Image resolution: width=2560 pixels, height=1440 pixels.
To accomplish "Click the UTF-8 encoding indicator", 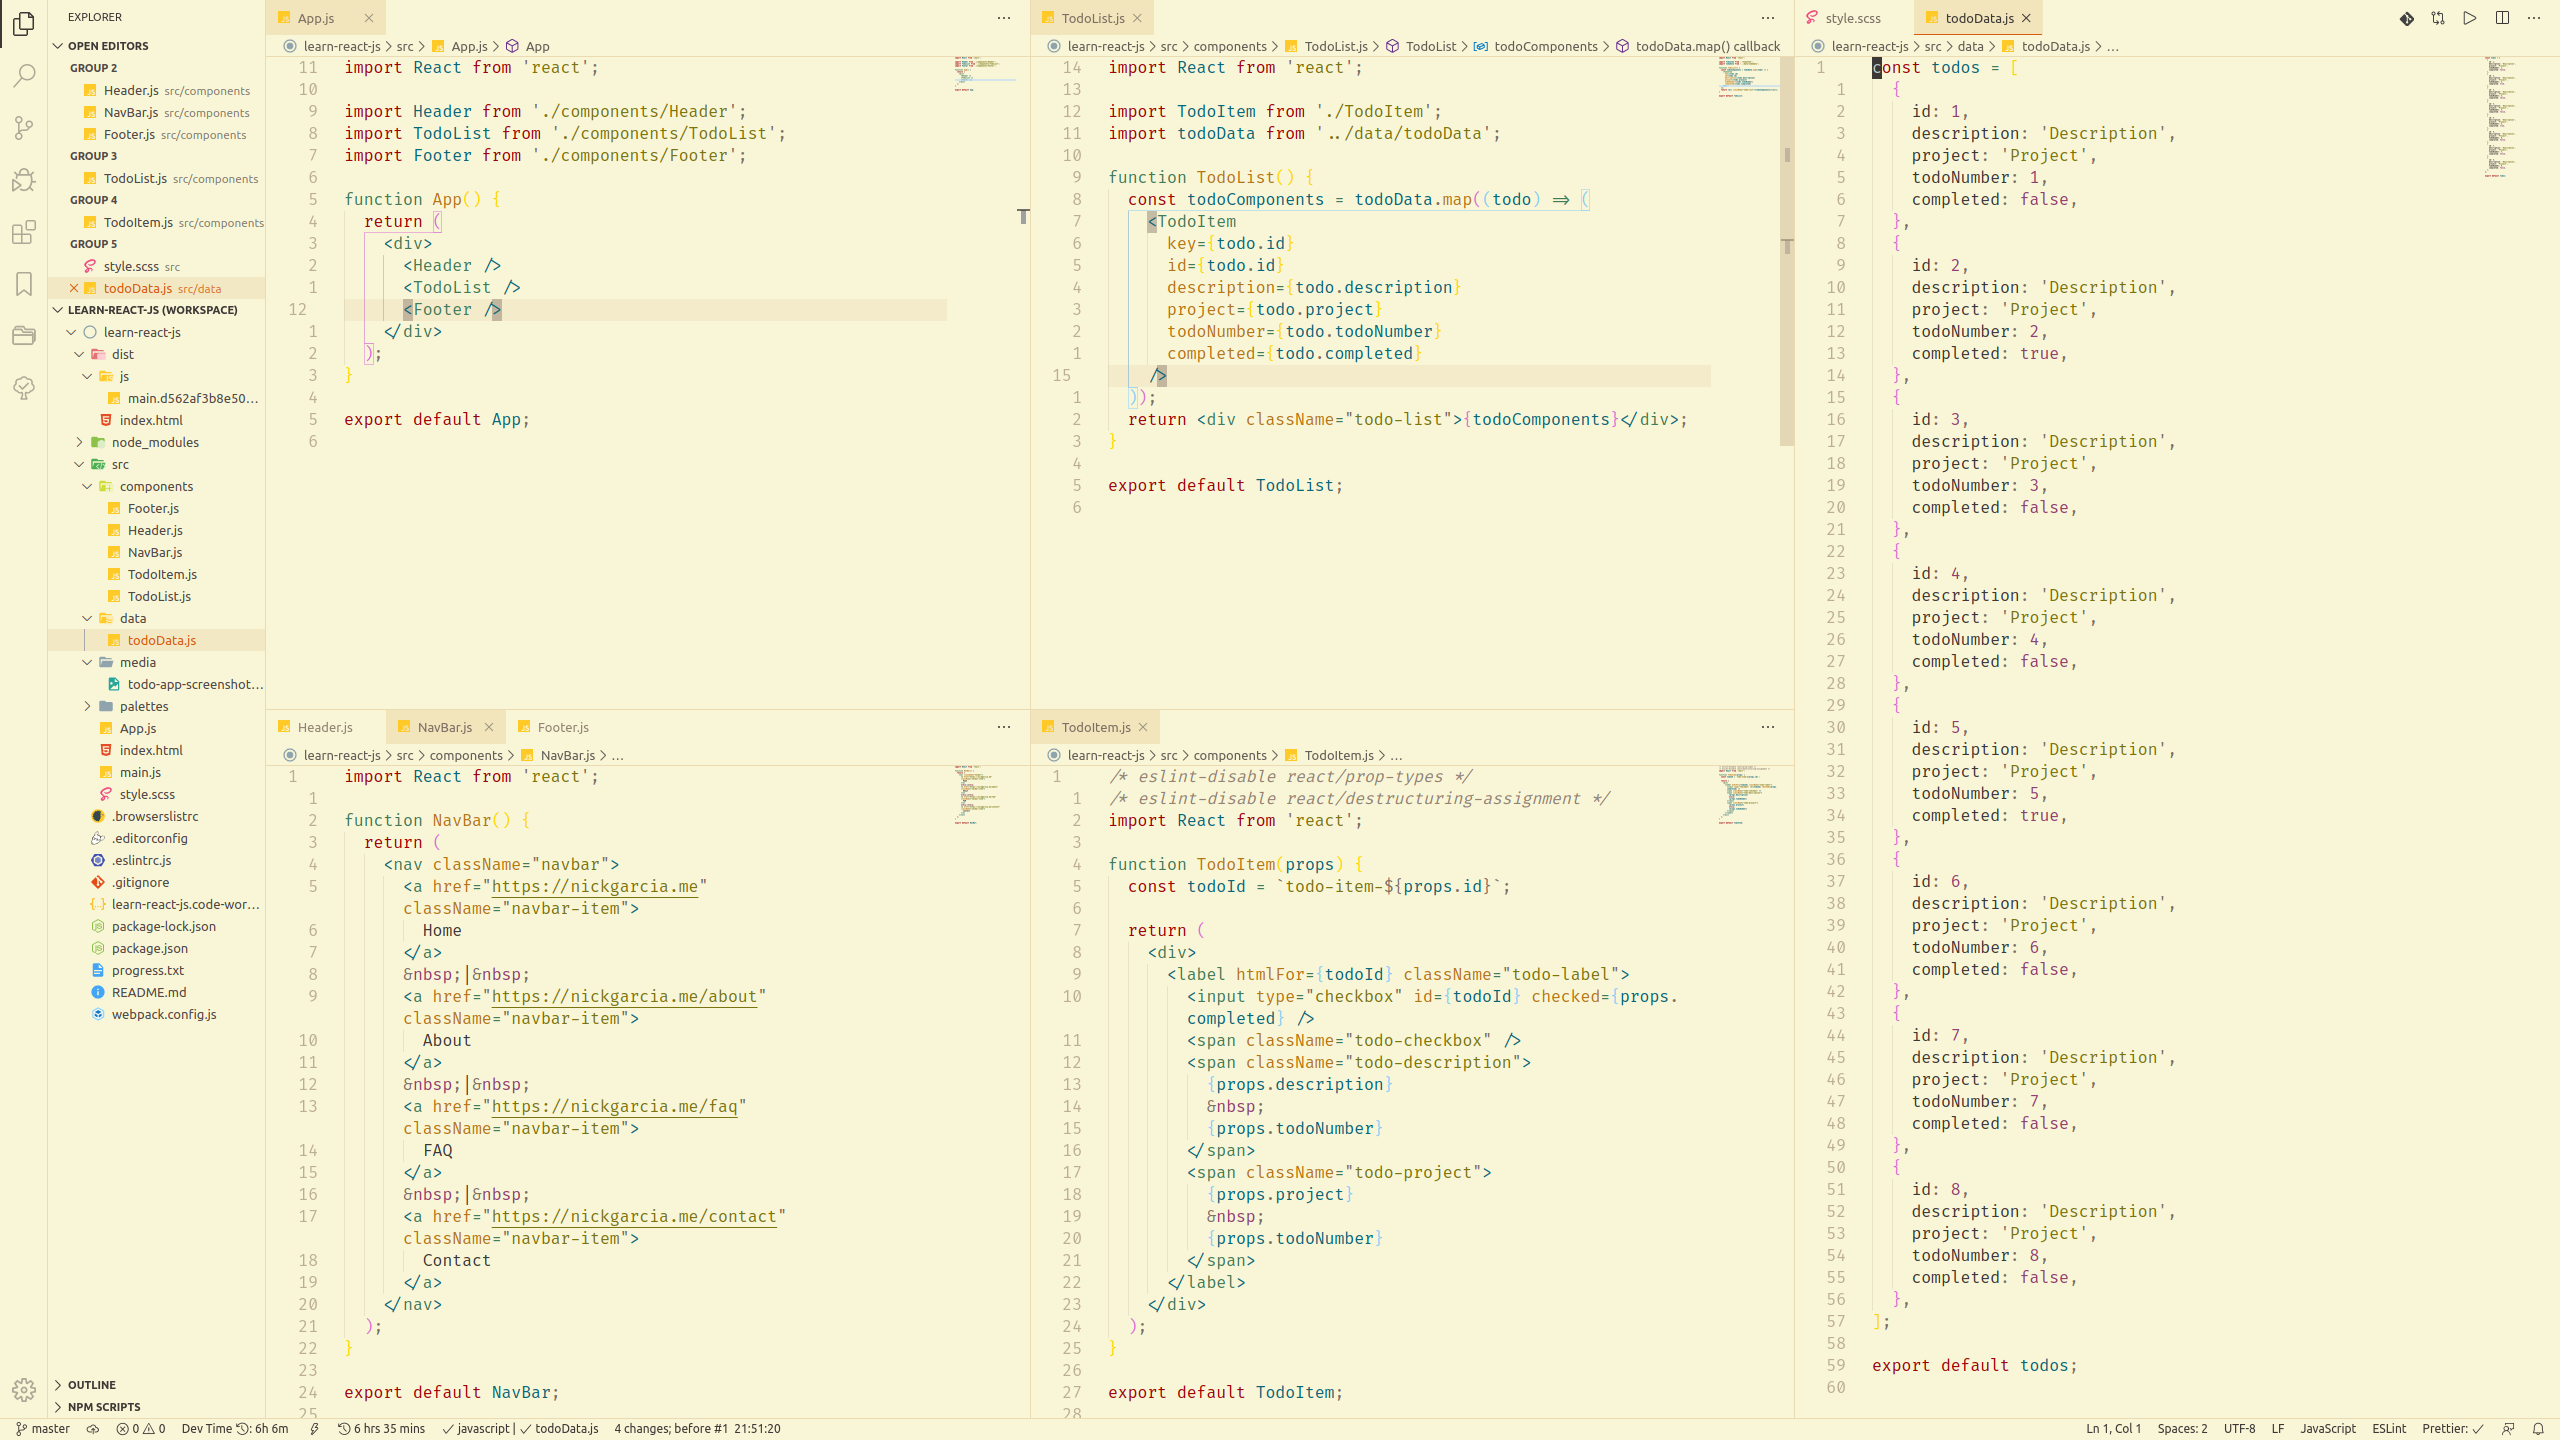I will (2239, 1429).
